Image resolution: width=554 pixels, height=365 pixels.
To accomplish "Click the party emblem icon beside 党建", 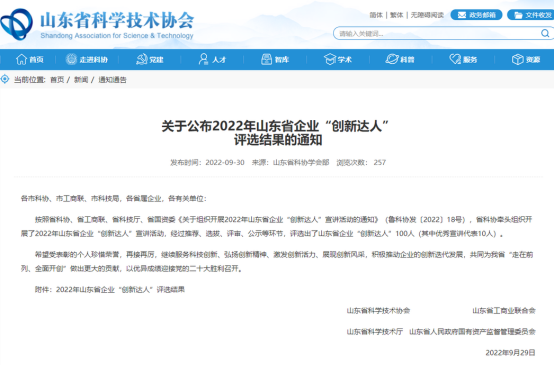I will click(x=142, y=59).
